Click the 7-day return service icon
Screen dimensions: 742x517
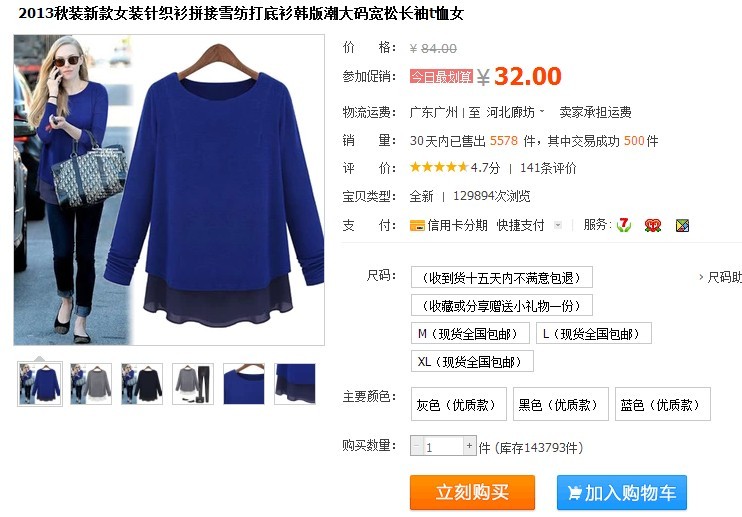pyautogui.click(x=624, y=225)
